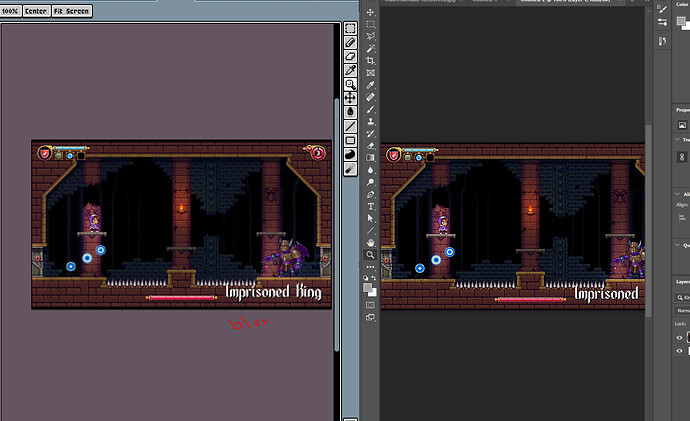The width and height of the screenshot is (690, 421).
Task: Hide the top layer using its eye icon
Action: [679, 338]
